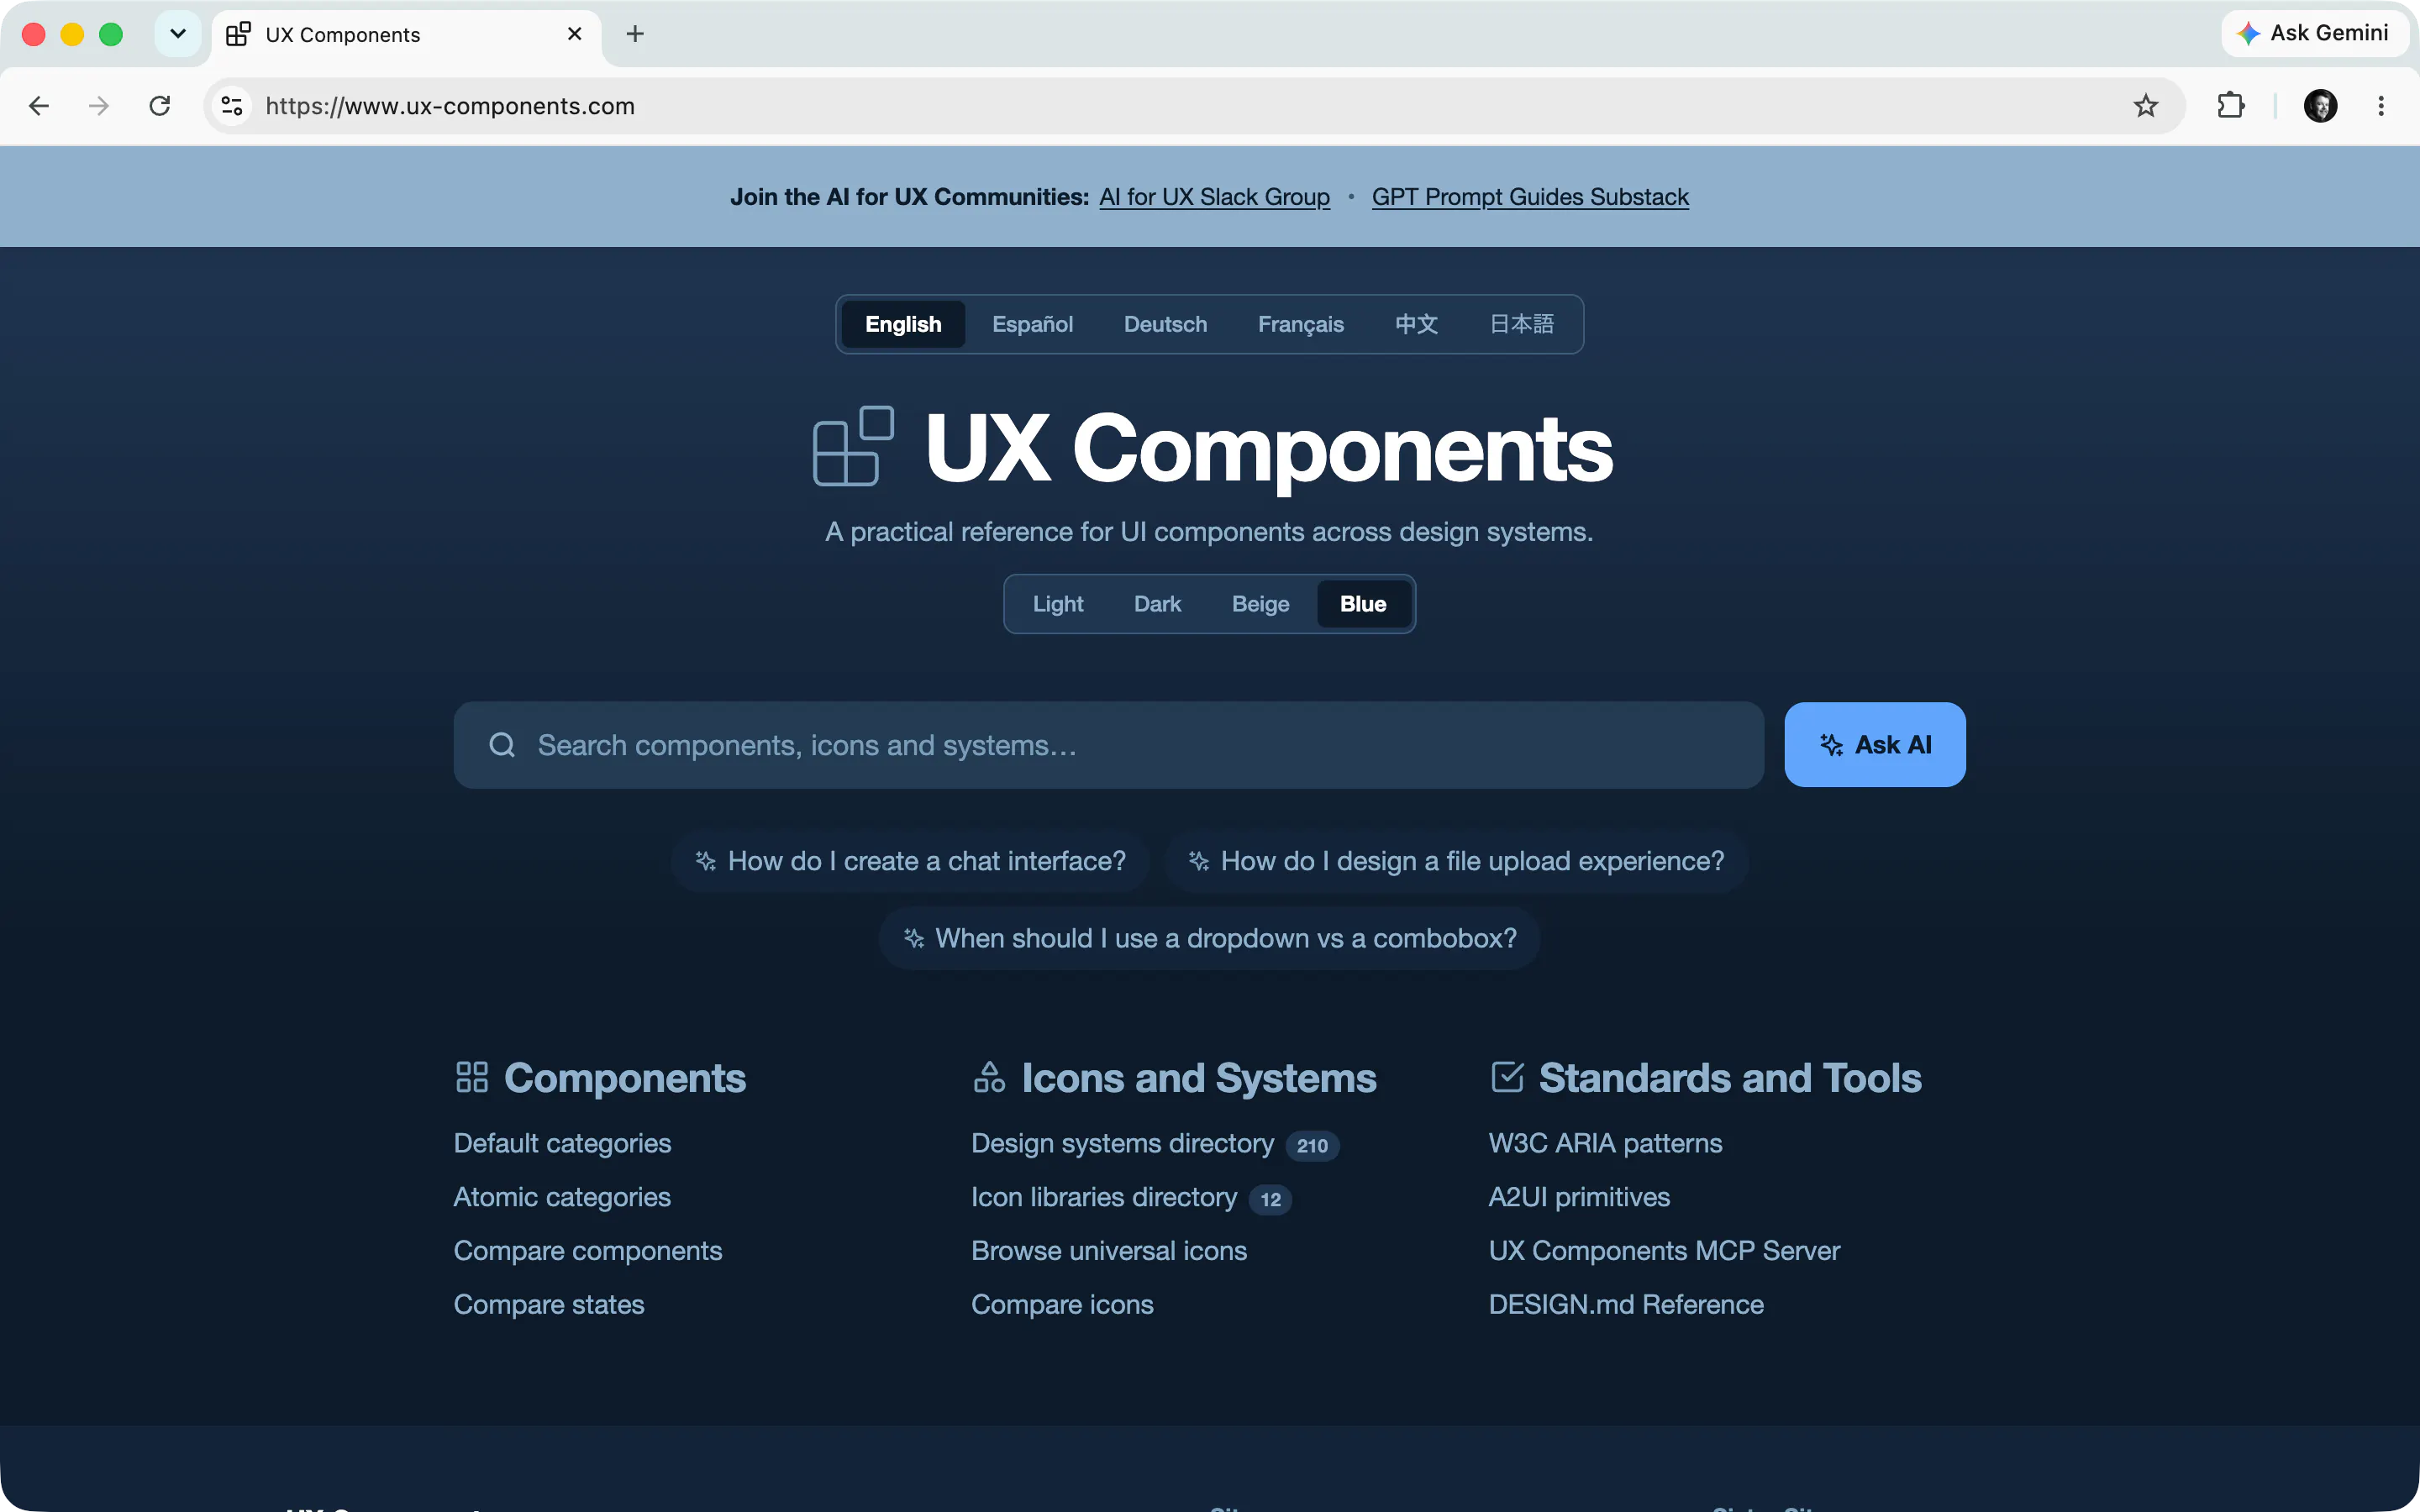
Task: Switch language to 日本語
Action: pyautogui.click(x=1521, y=324)
